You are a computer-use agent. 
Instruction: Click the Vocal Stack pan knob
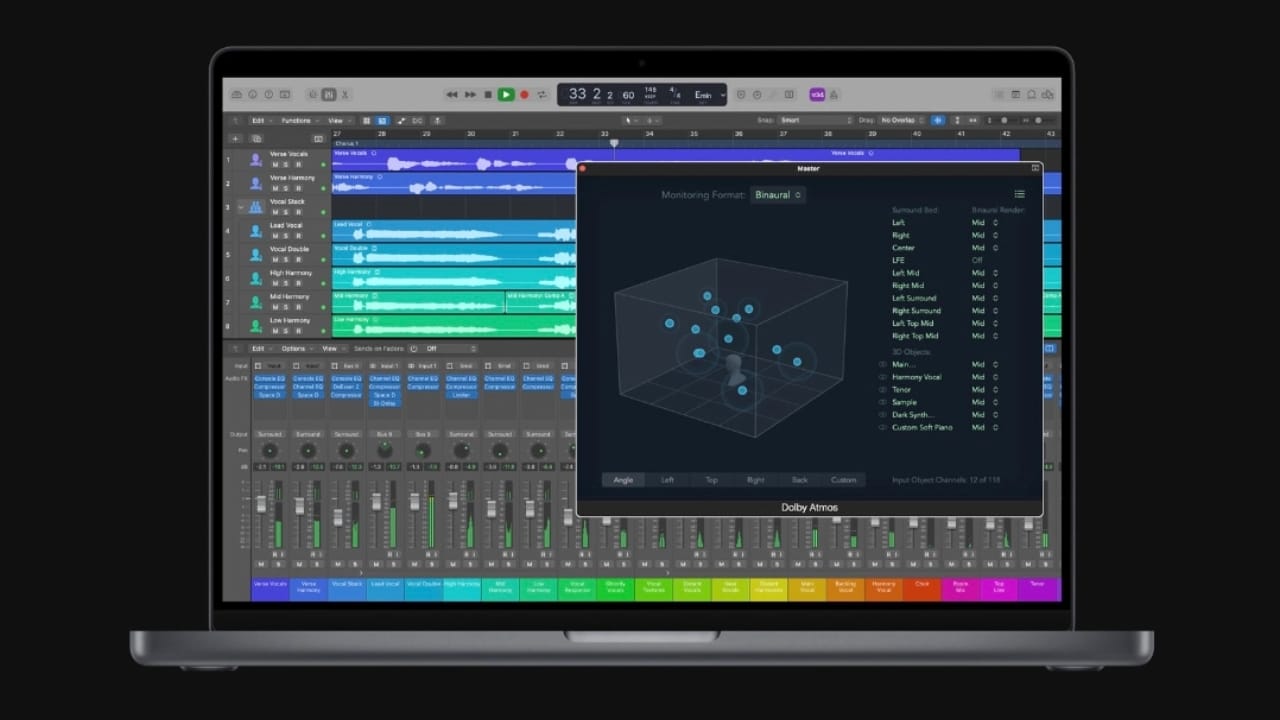point(346,451)
